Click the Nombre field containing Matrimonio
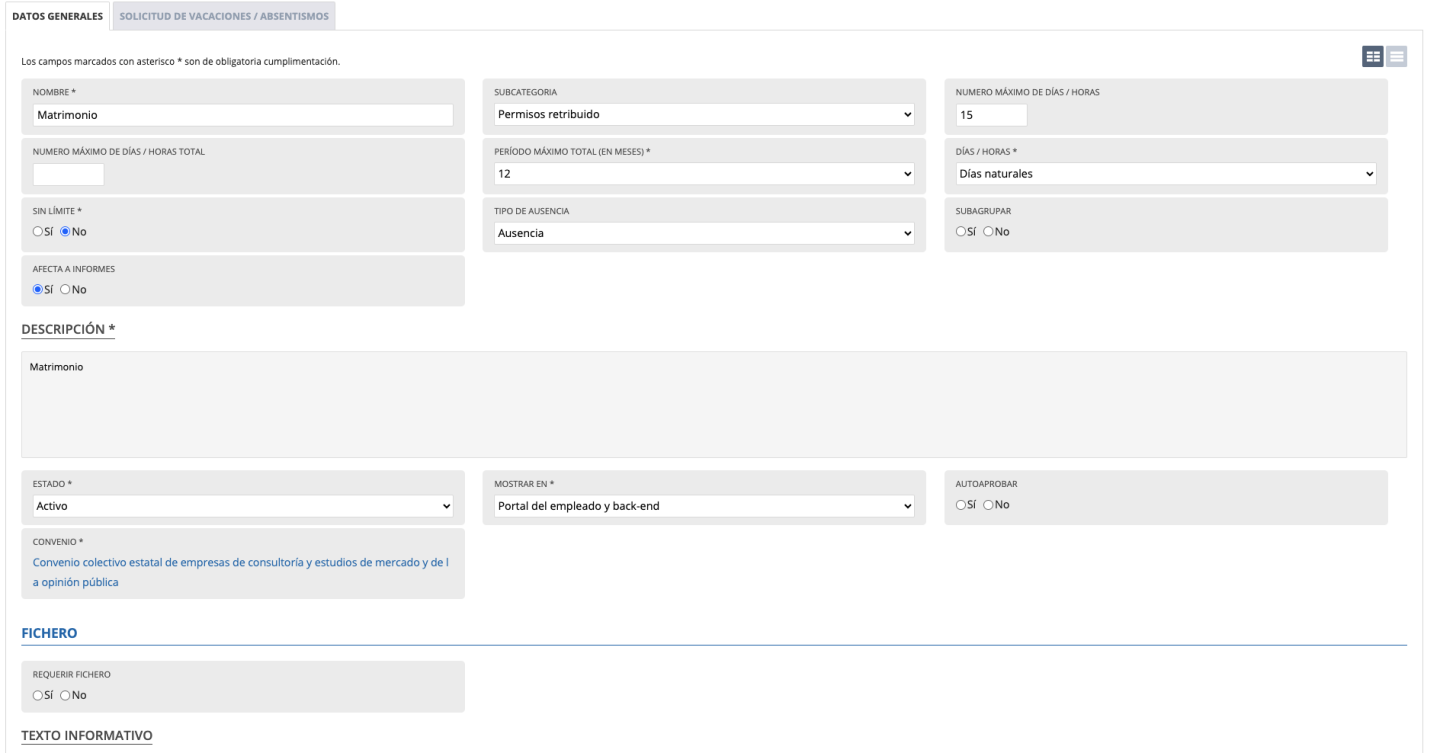This screenshot has height=753, width=1440. point(243,115)
